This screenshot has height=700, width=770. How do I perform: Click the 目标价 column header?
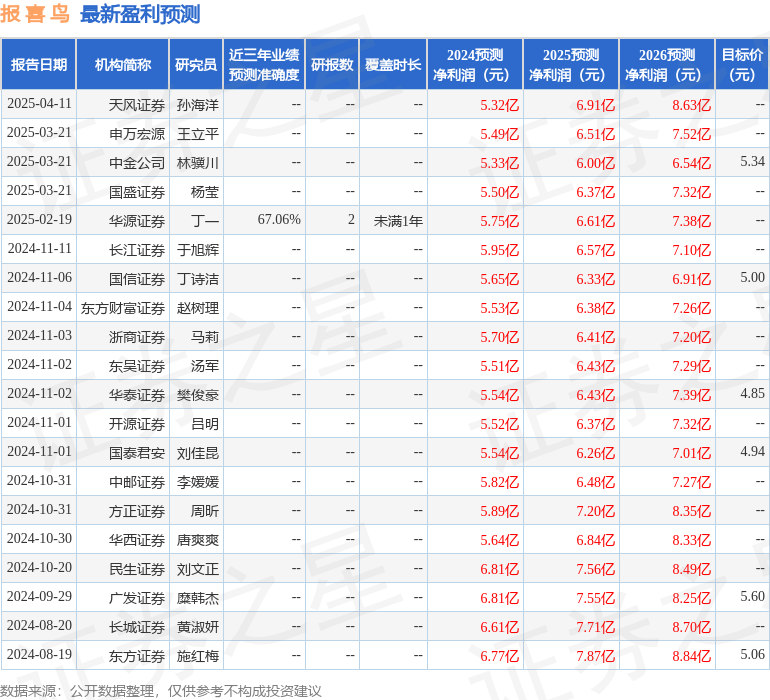[x=742, y=64]
